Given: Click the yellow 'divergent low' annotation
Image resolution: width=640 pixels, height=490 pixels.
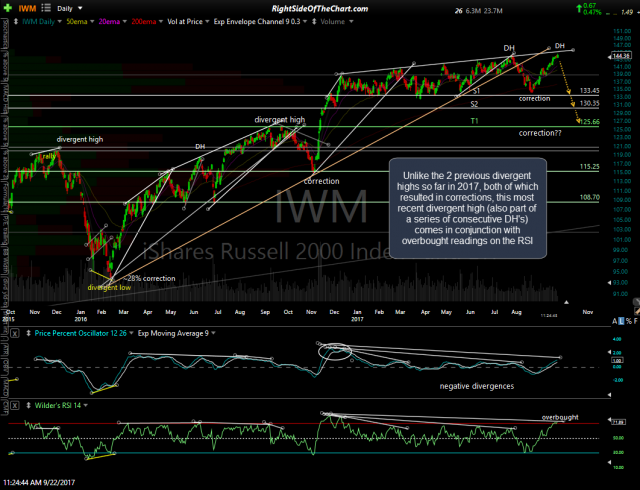Looking at the screenshot, I should pos(109,287).
